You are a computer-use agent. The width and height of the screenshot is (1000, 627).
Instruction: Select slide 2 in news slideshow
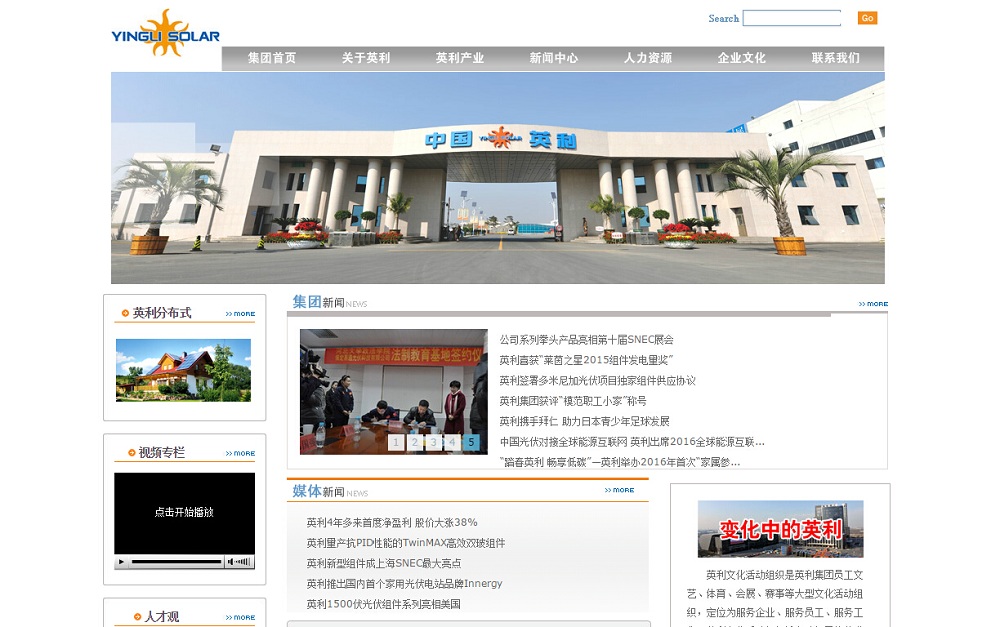coord(415,442)
